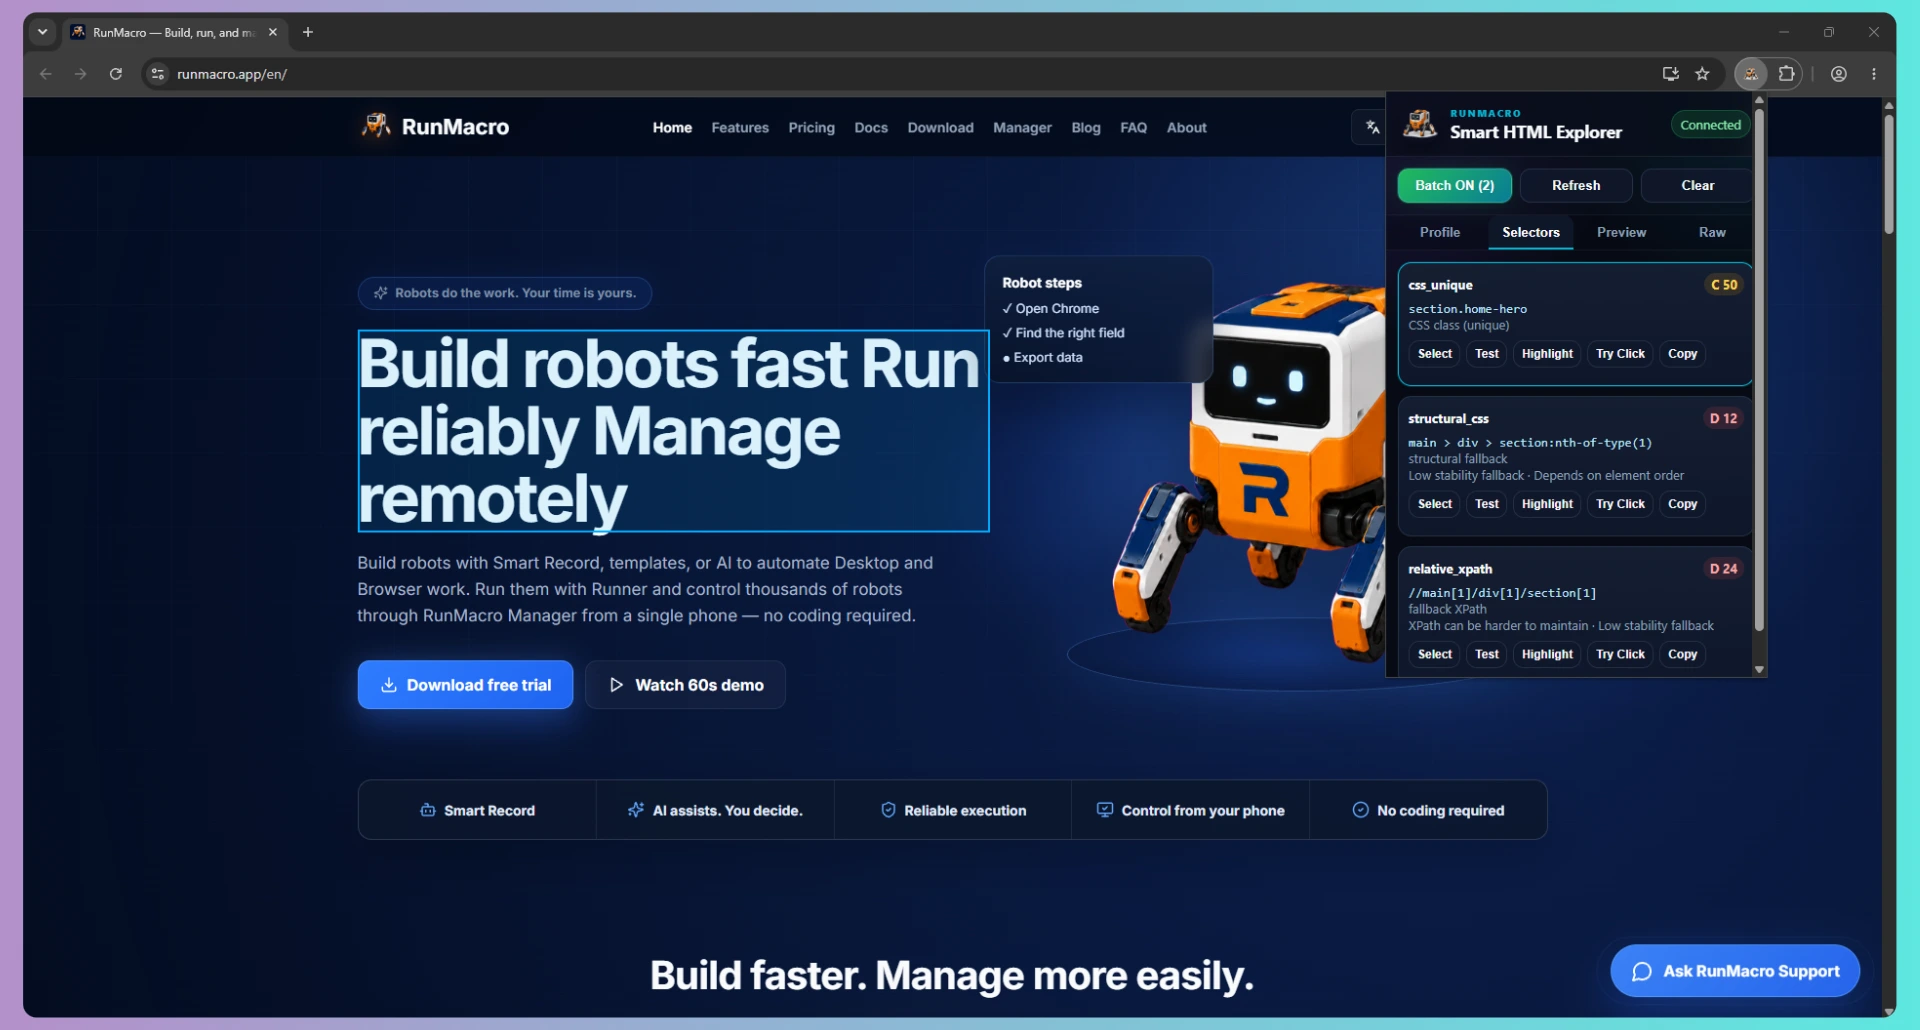Screen dimensions: 1920x1030
Task: Open the Download nav link
Action: [940, 127]
